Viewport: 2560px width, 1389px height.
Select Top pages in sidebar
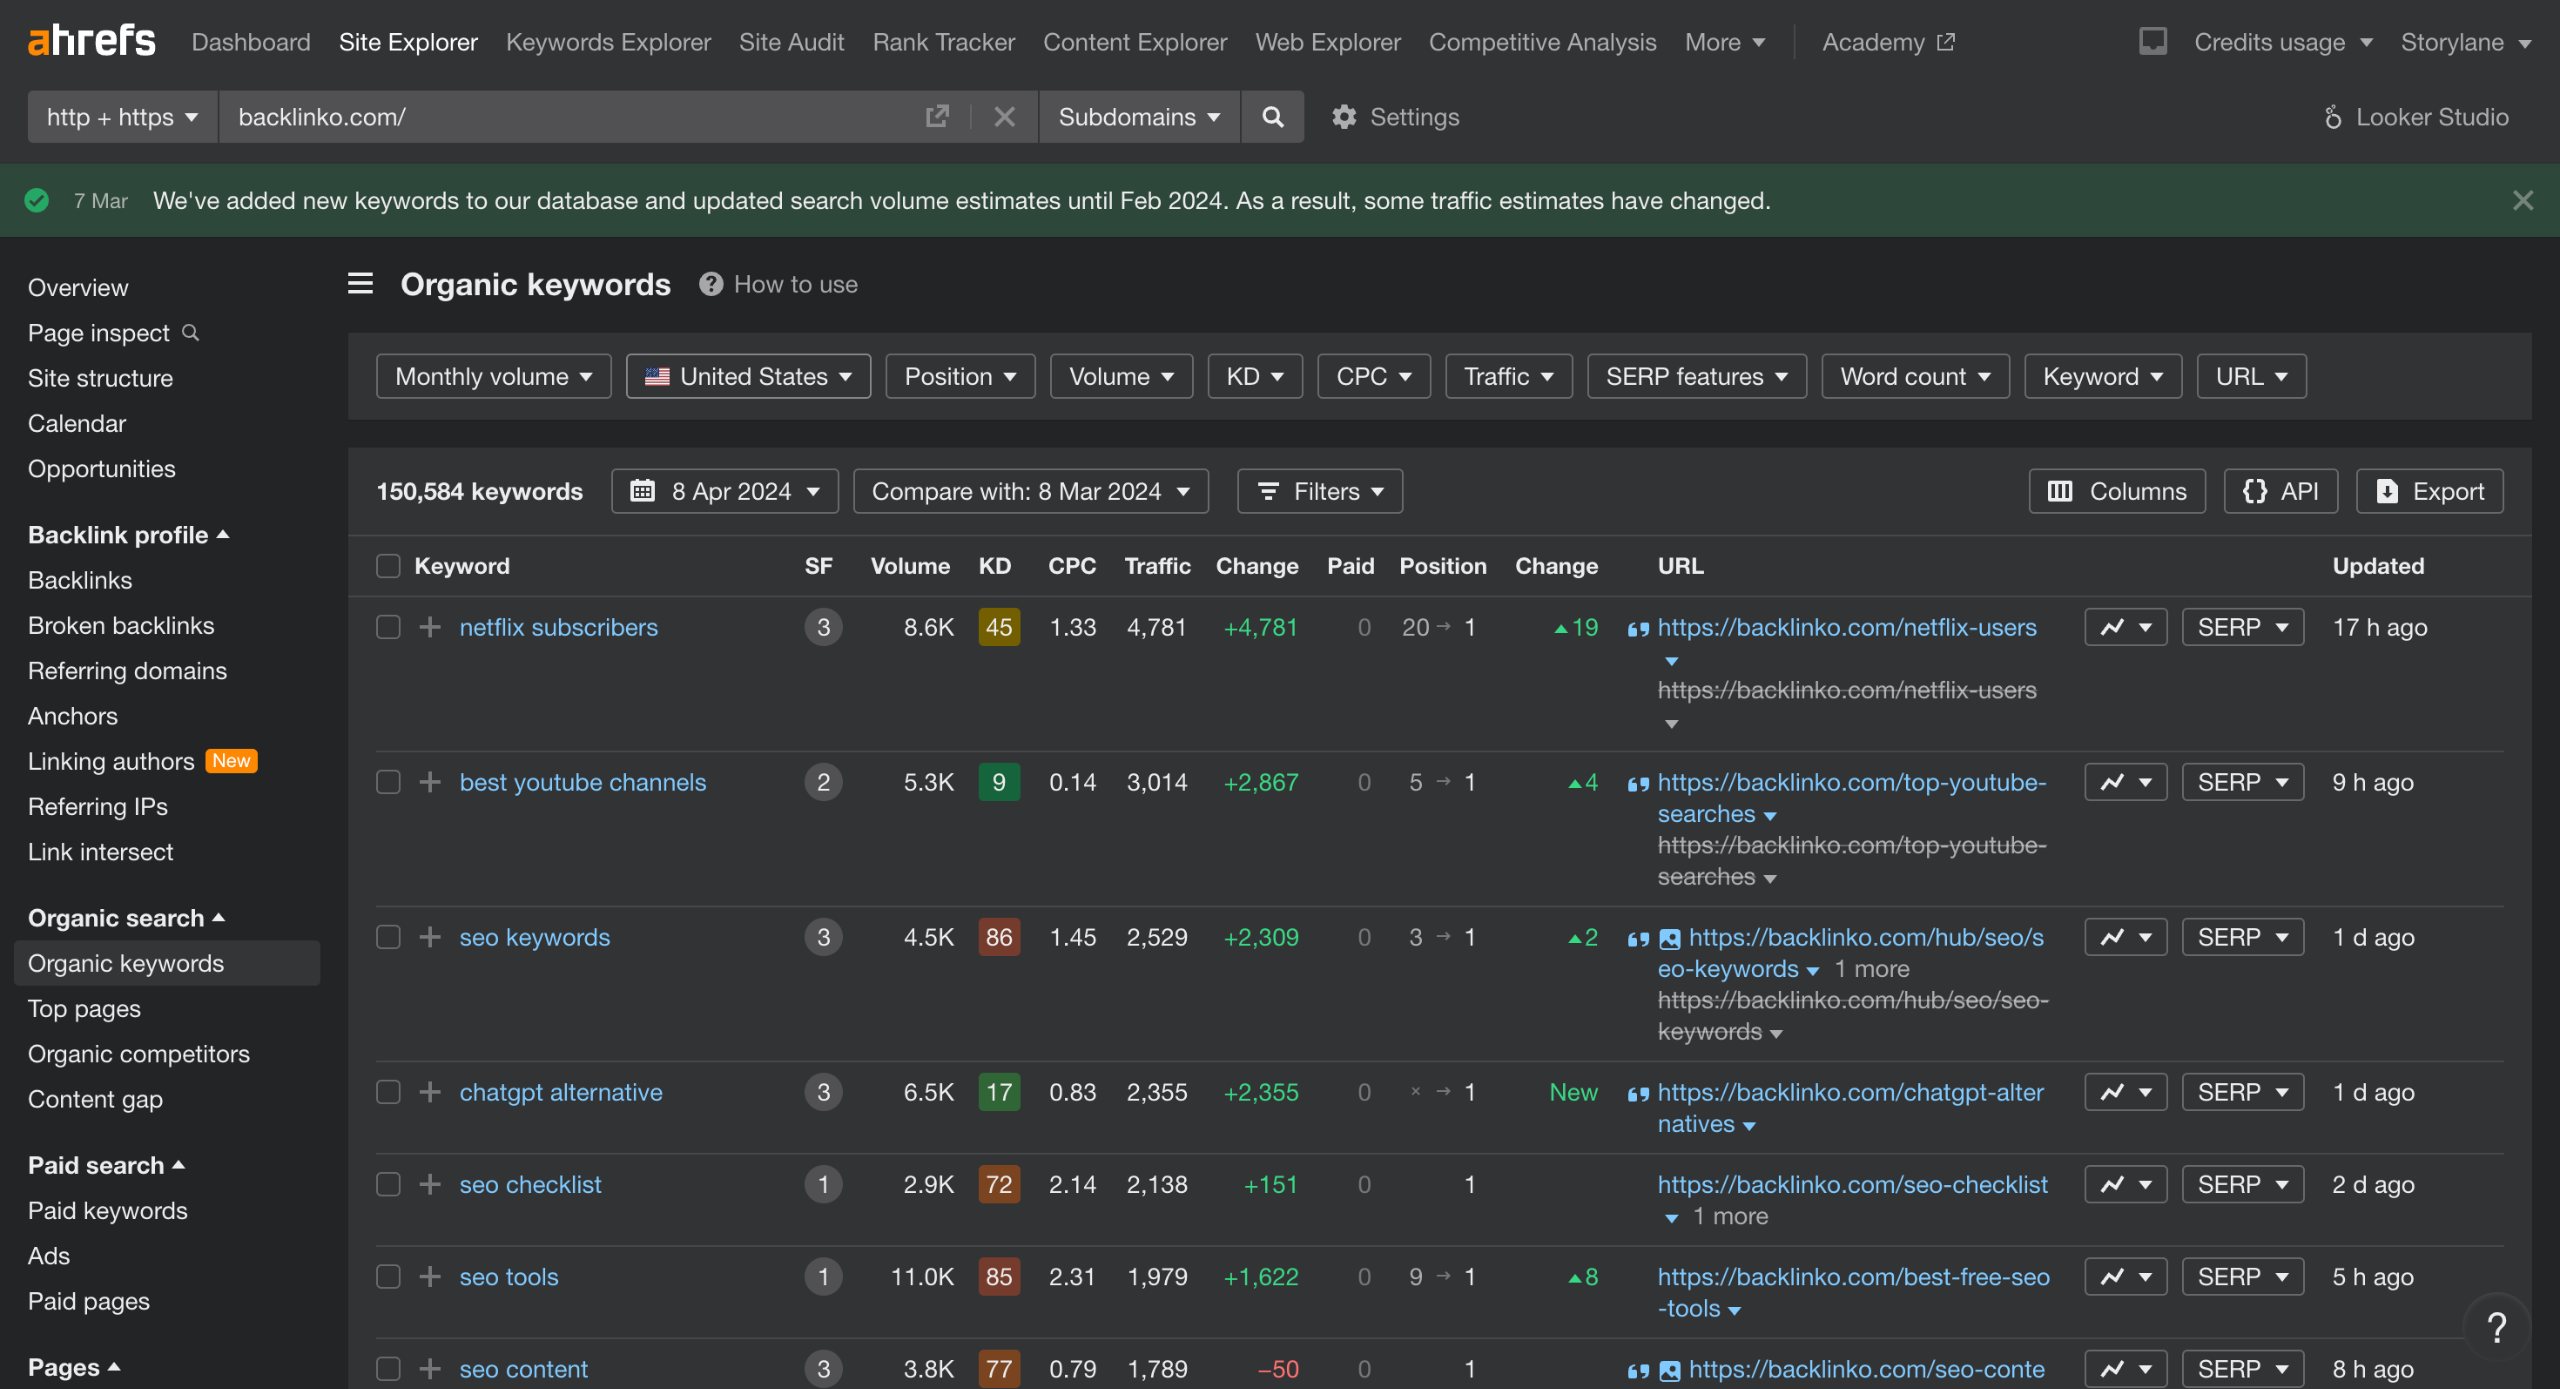[84, 1008]
